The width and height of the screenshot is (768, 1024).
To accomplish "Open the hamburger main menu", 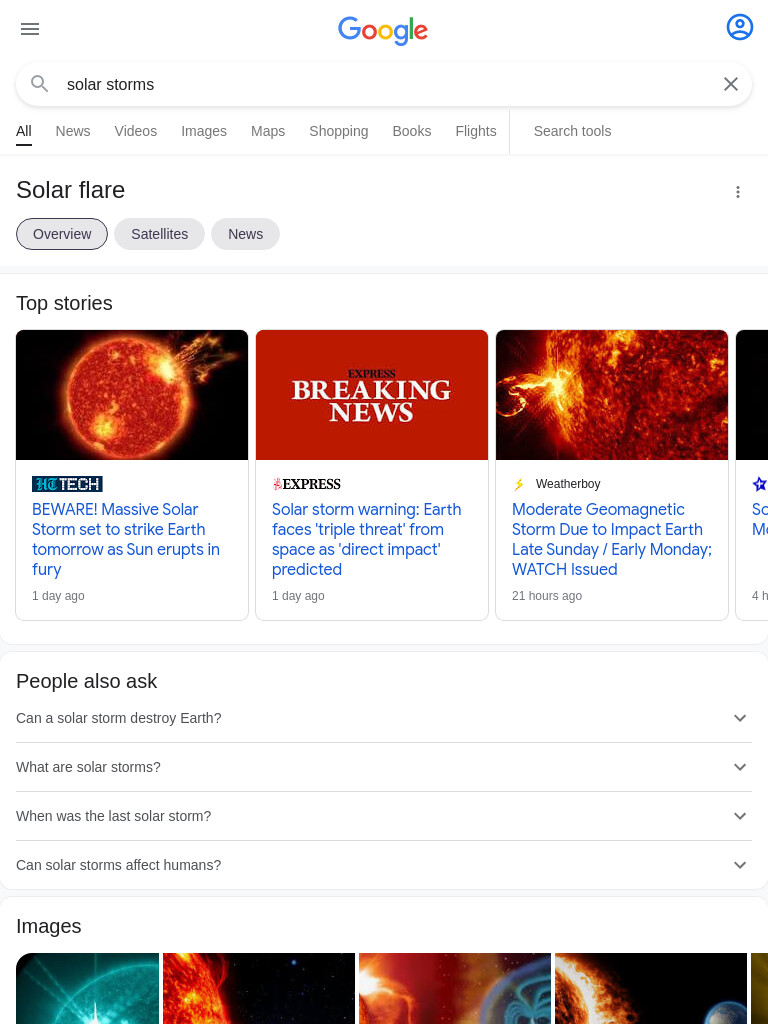I will (30, 29).
